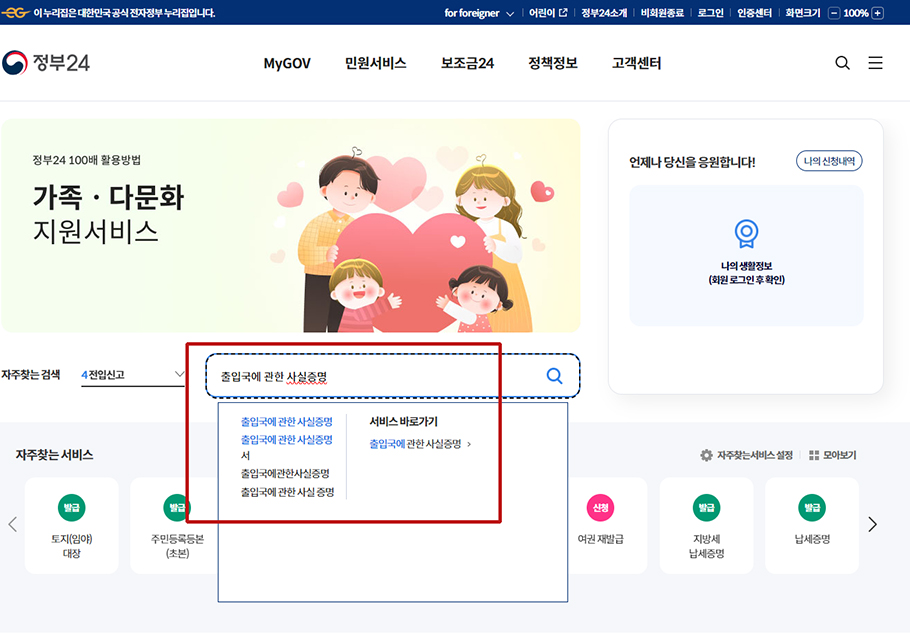
Task: Click the 가족·다문화 지원서비스 banner
Action: (x=291, y=225)
